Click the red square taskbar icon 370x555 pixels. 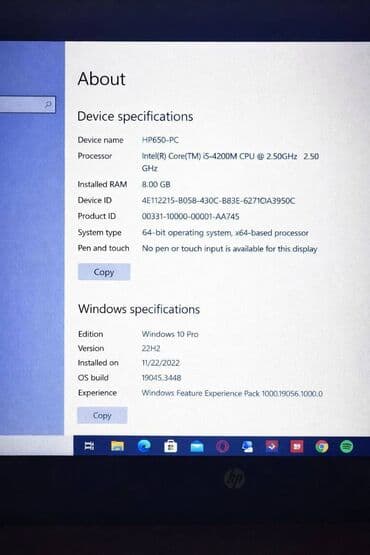[297, 447]
